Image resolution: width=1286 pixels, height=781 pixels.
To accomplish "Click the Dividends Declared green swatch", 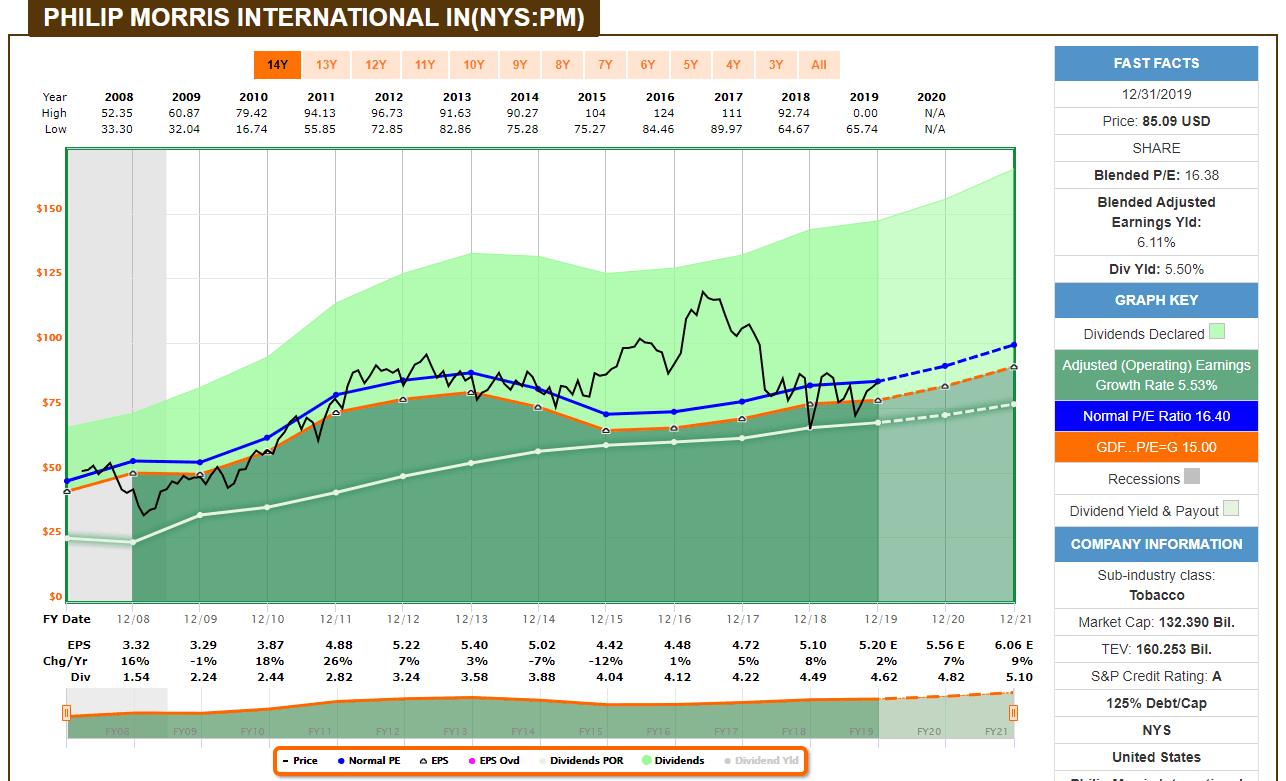I will (1216, 332).
